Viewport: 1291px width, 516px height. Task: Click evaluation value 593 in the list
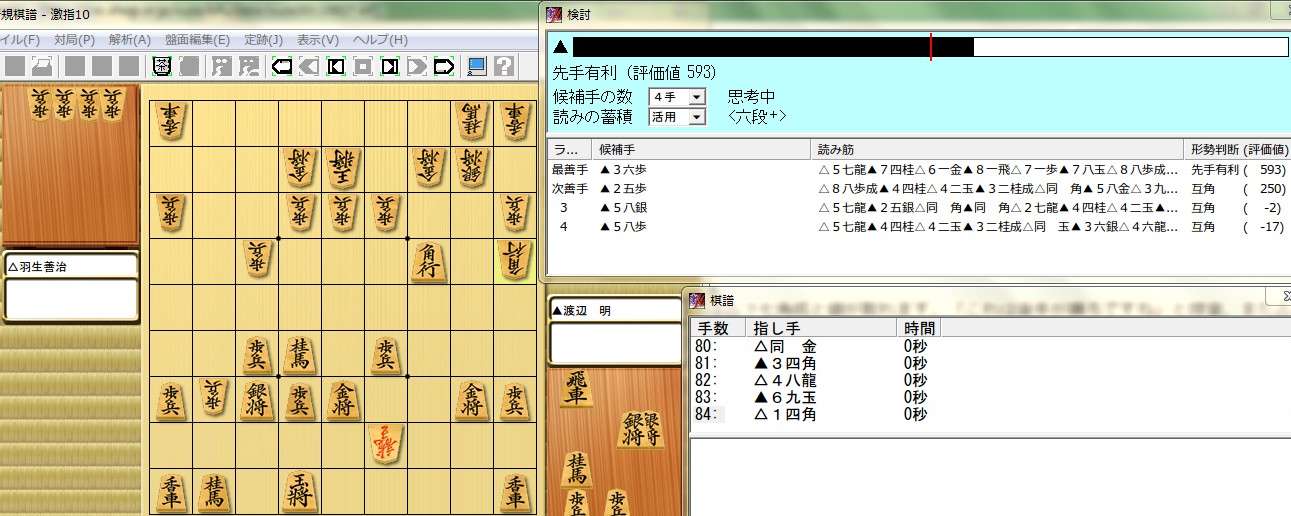(1272, 170)
